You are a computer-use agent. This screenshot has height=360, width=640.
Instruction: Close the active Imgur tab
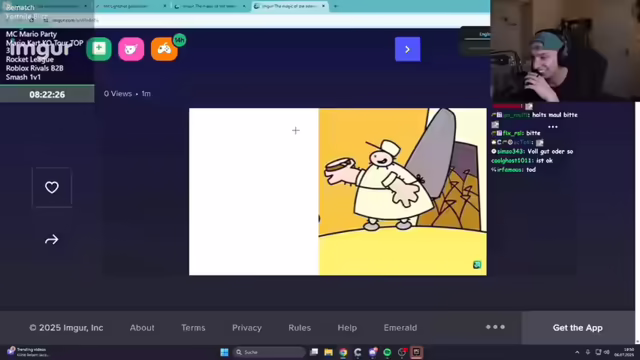point(323,6)
